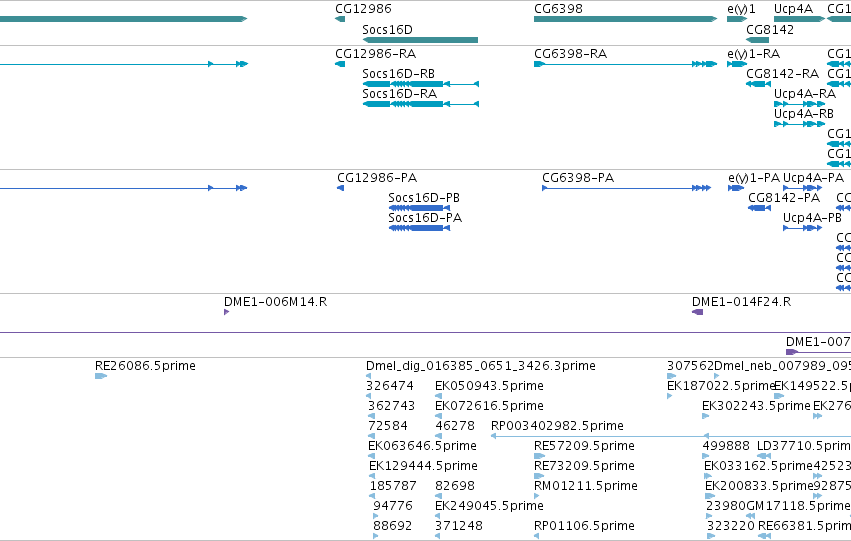This screenshot has height=541, width=851.
Task: Click the EK129444.5prime label
Action: [423, 466]
